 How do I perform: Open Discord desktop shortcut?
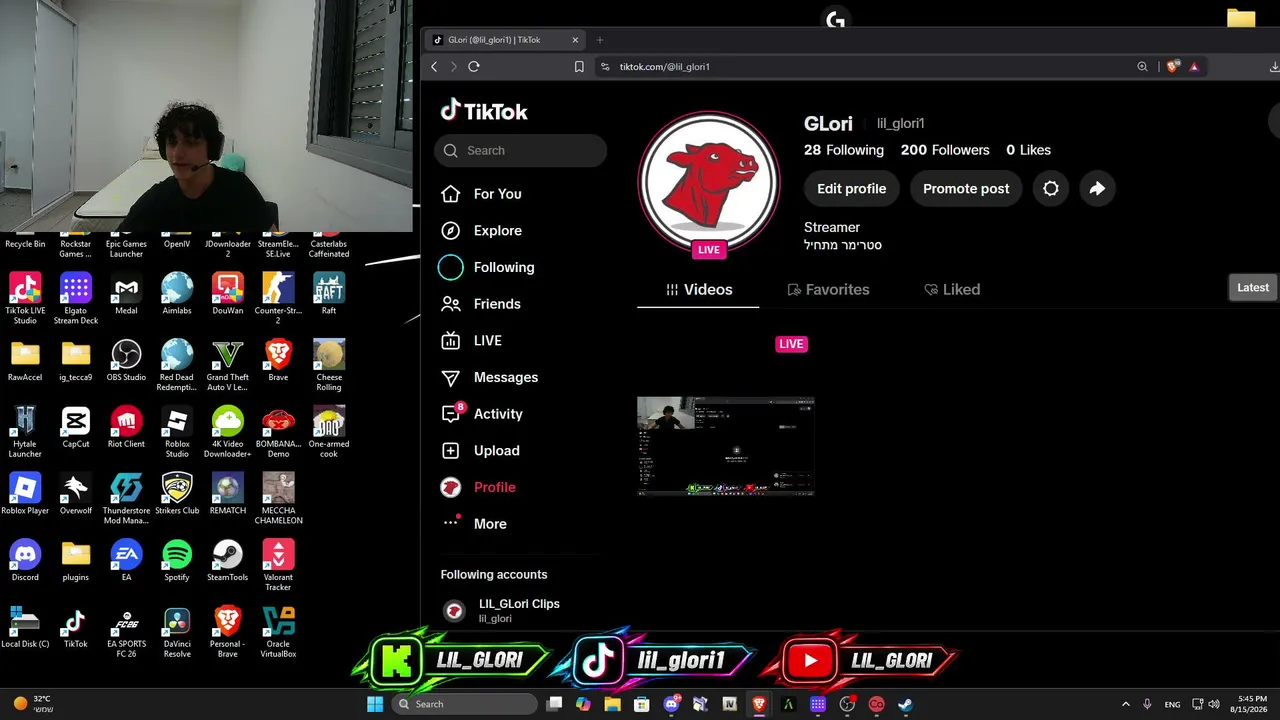[x=25, y=561]
